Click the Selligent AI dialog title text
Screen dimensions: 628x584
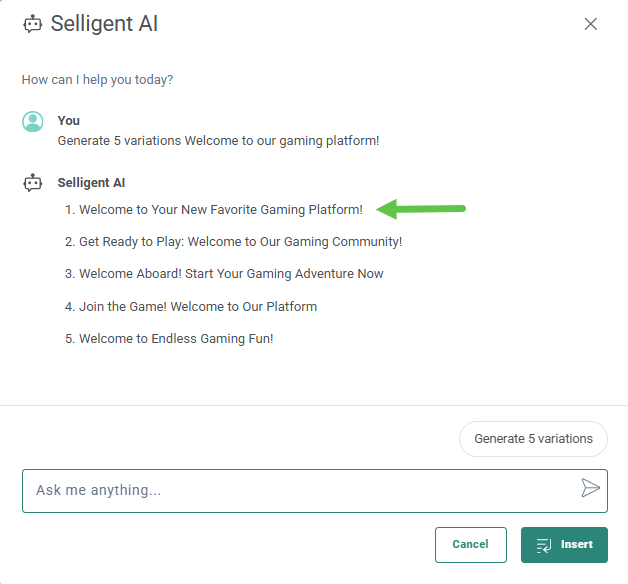(x=104, y=24)
